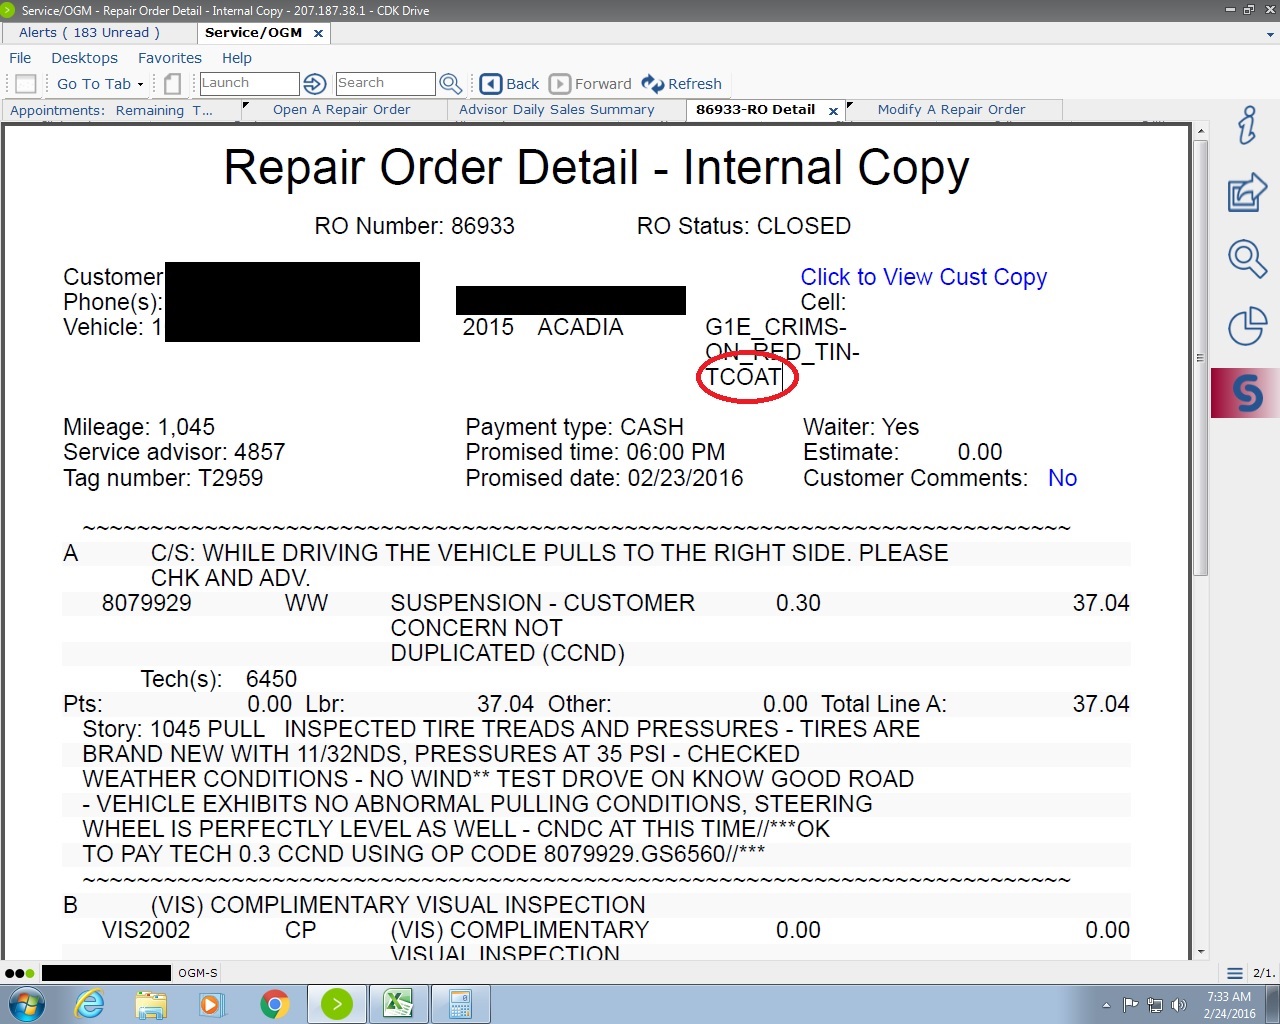
Task: Switch to Open A Repair Order tab
Action: point(341,110)
